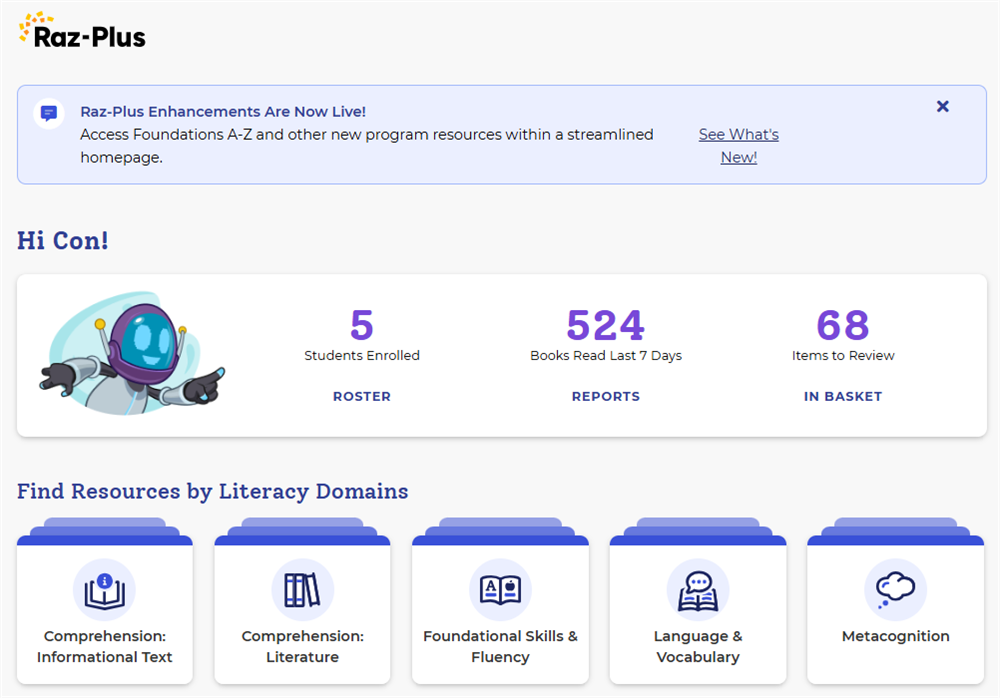
Task: Click the Foundational Skills & Fluency icon
Action: [x=500, y=590]
